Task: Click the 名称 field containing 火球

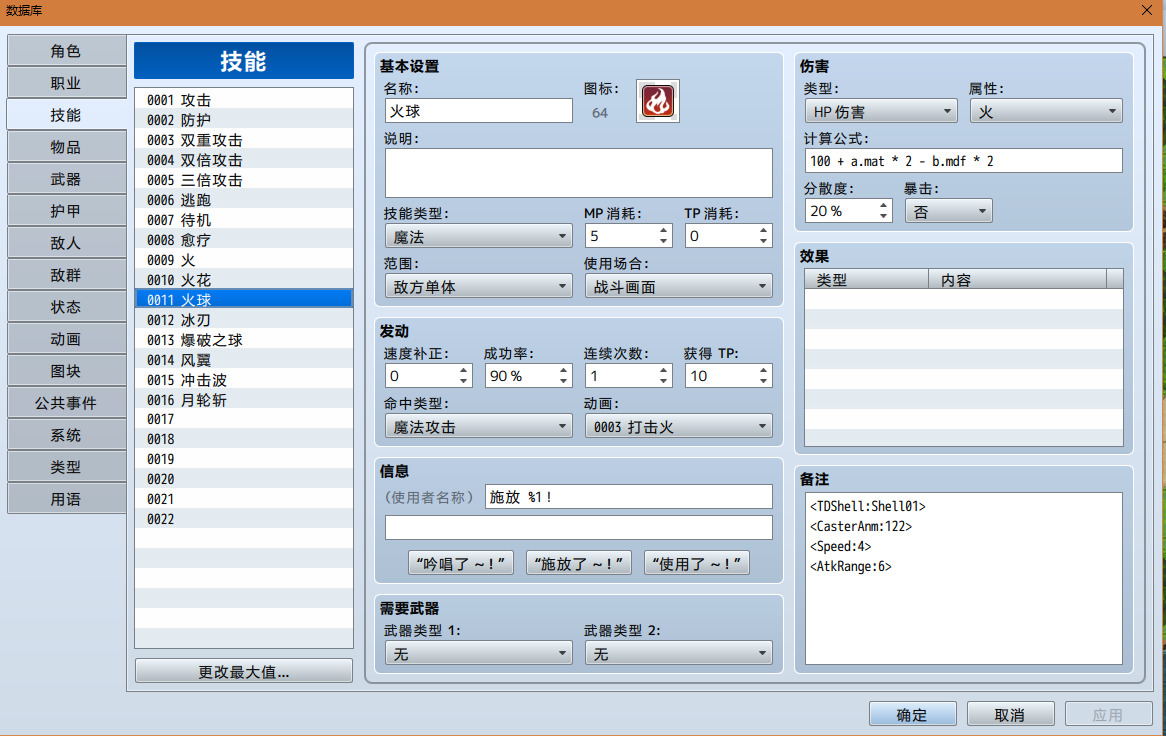Action: point(478,111)
